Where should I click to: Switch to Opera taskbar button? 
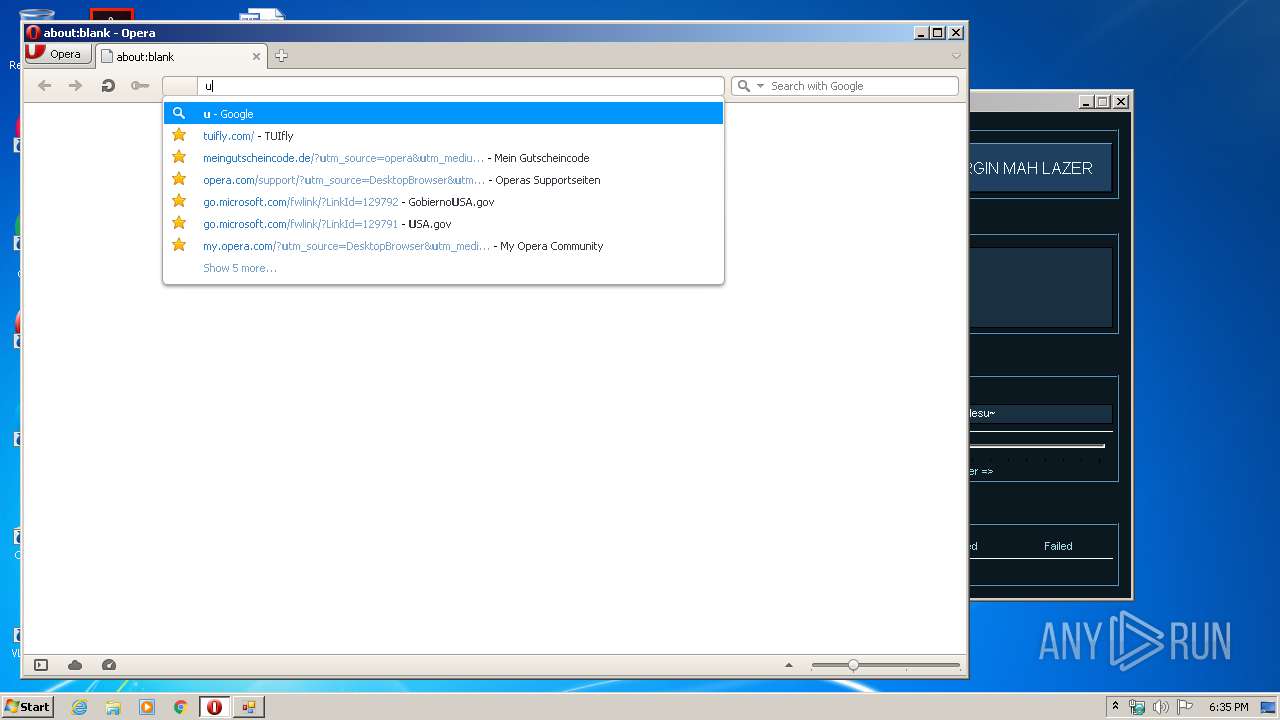click(x=214, y=707)
